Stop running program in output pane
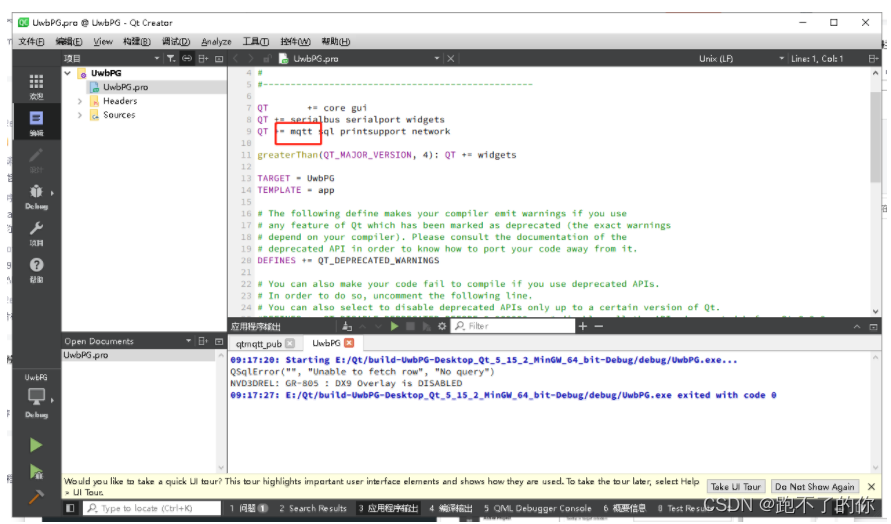891x524 pixels. (x=410, y=326)
